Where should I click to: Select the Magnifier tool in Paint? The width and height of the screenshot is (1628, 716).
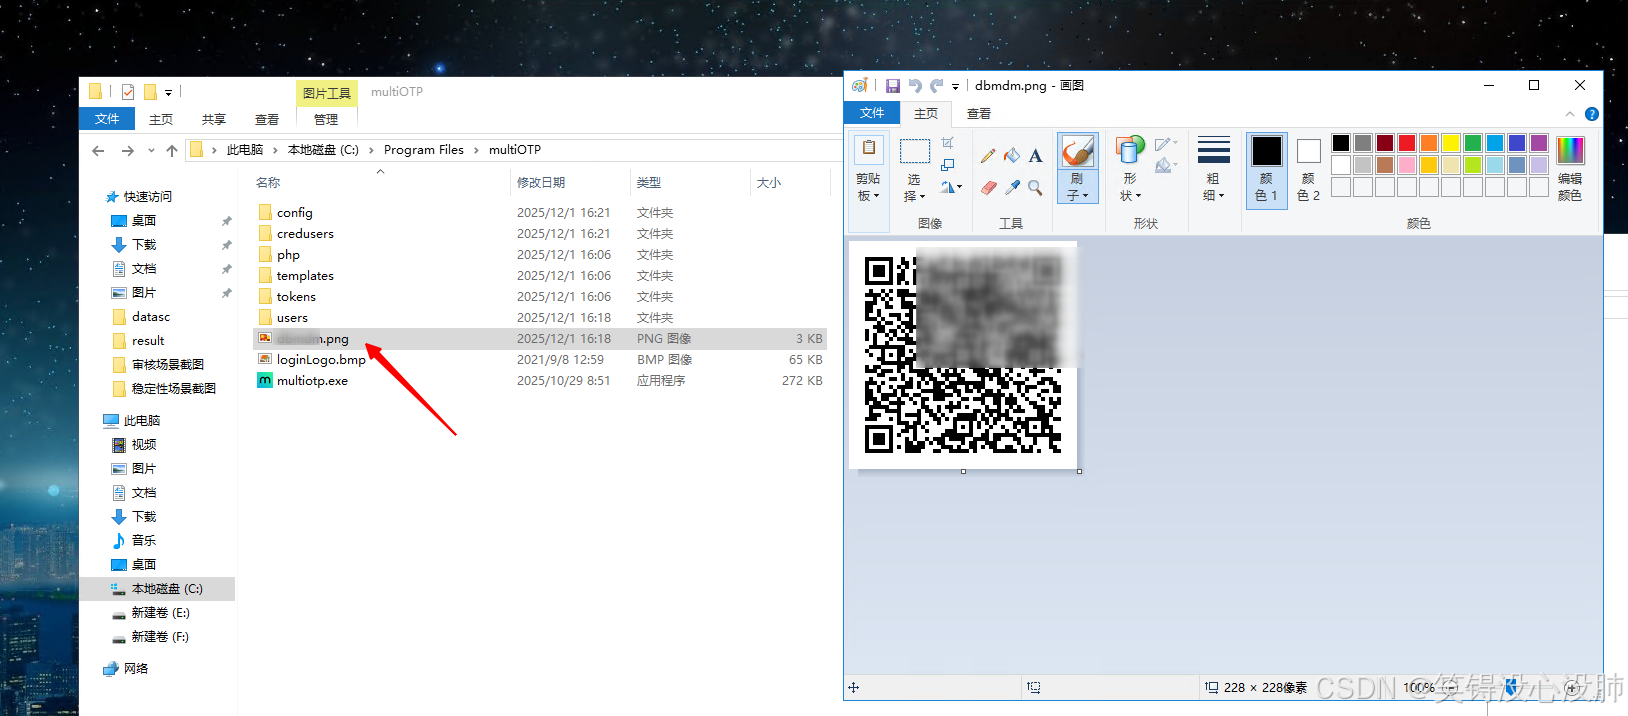(1035, 187)
